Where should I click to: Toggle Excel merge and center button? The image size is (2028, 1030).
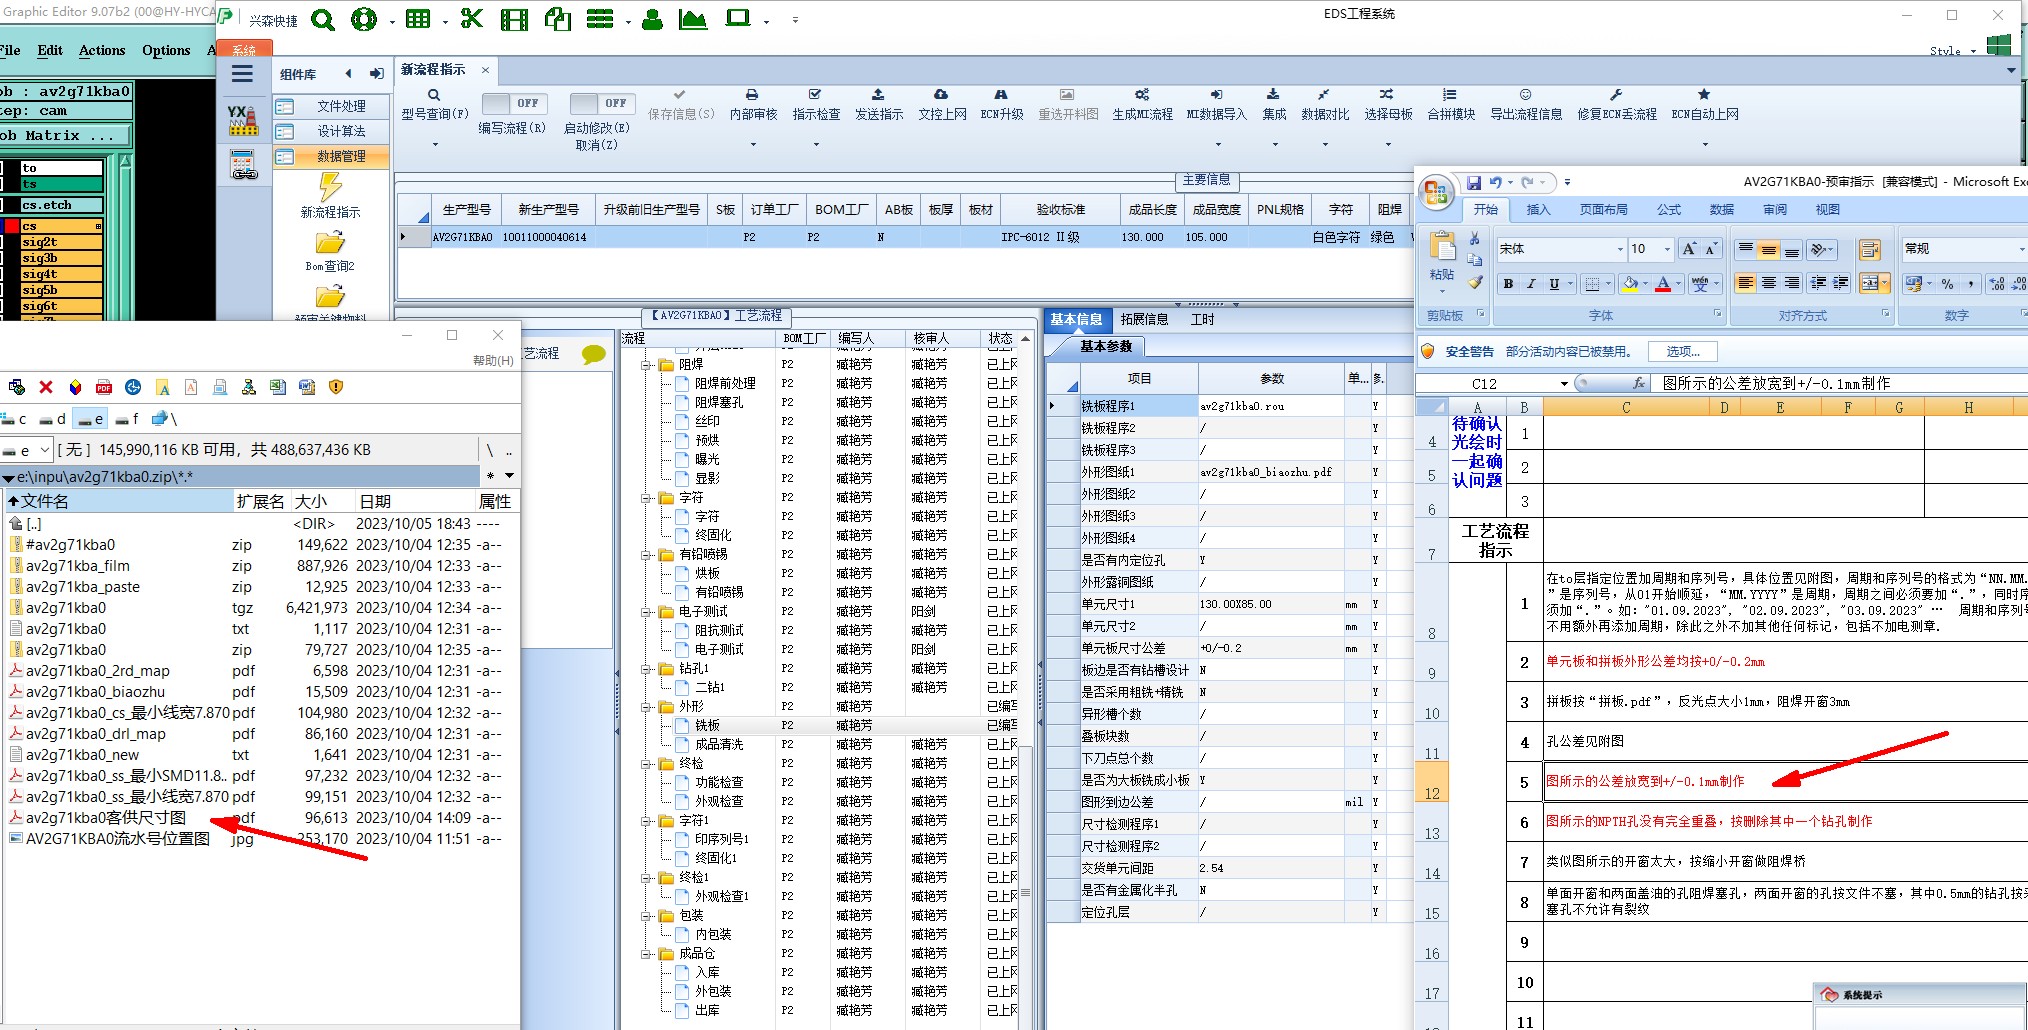pyautogui.click(x=1869, y=284)
